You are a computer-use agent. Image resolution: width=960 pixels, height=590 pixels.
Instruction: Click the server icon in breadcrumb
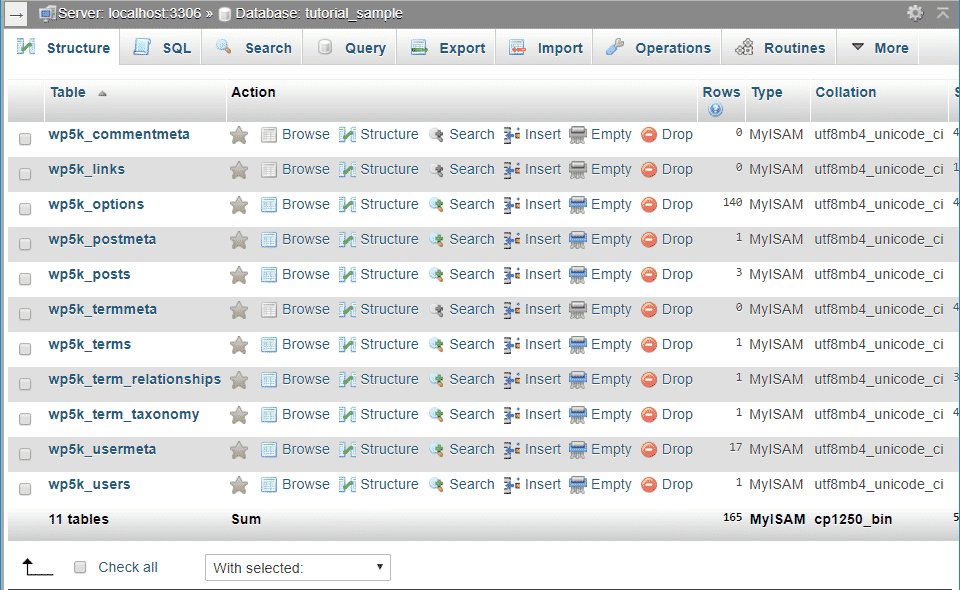[x=47, y=13]
